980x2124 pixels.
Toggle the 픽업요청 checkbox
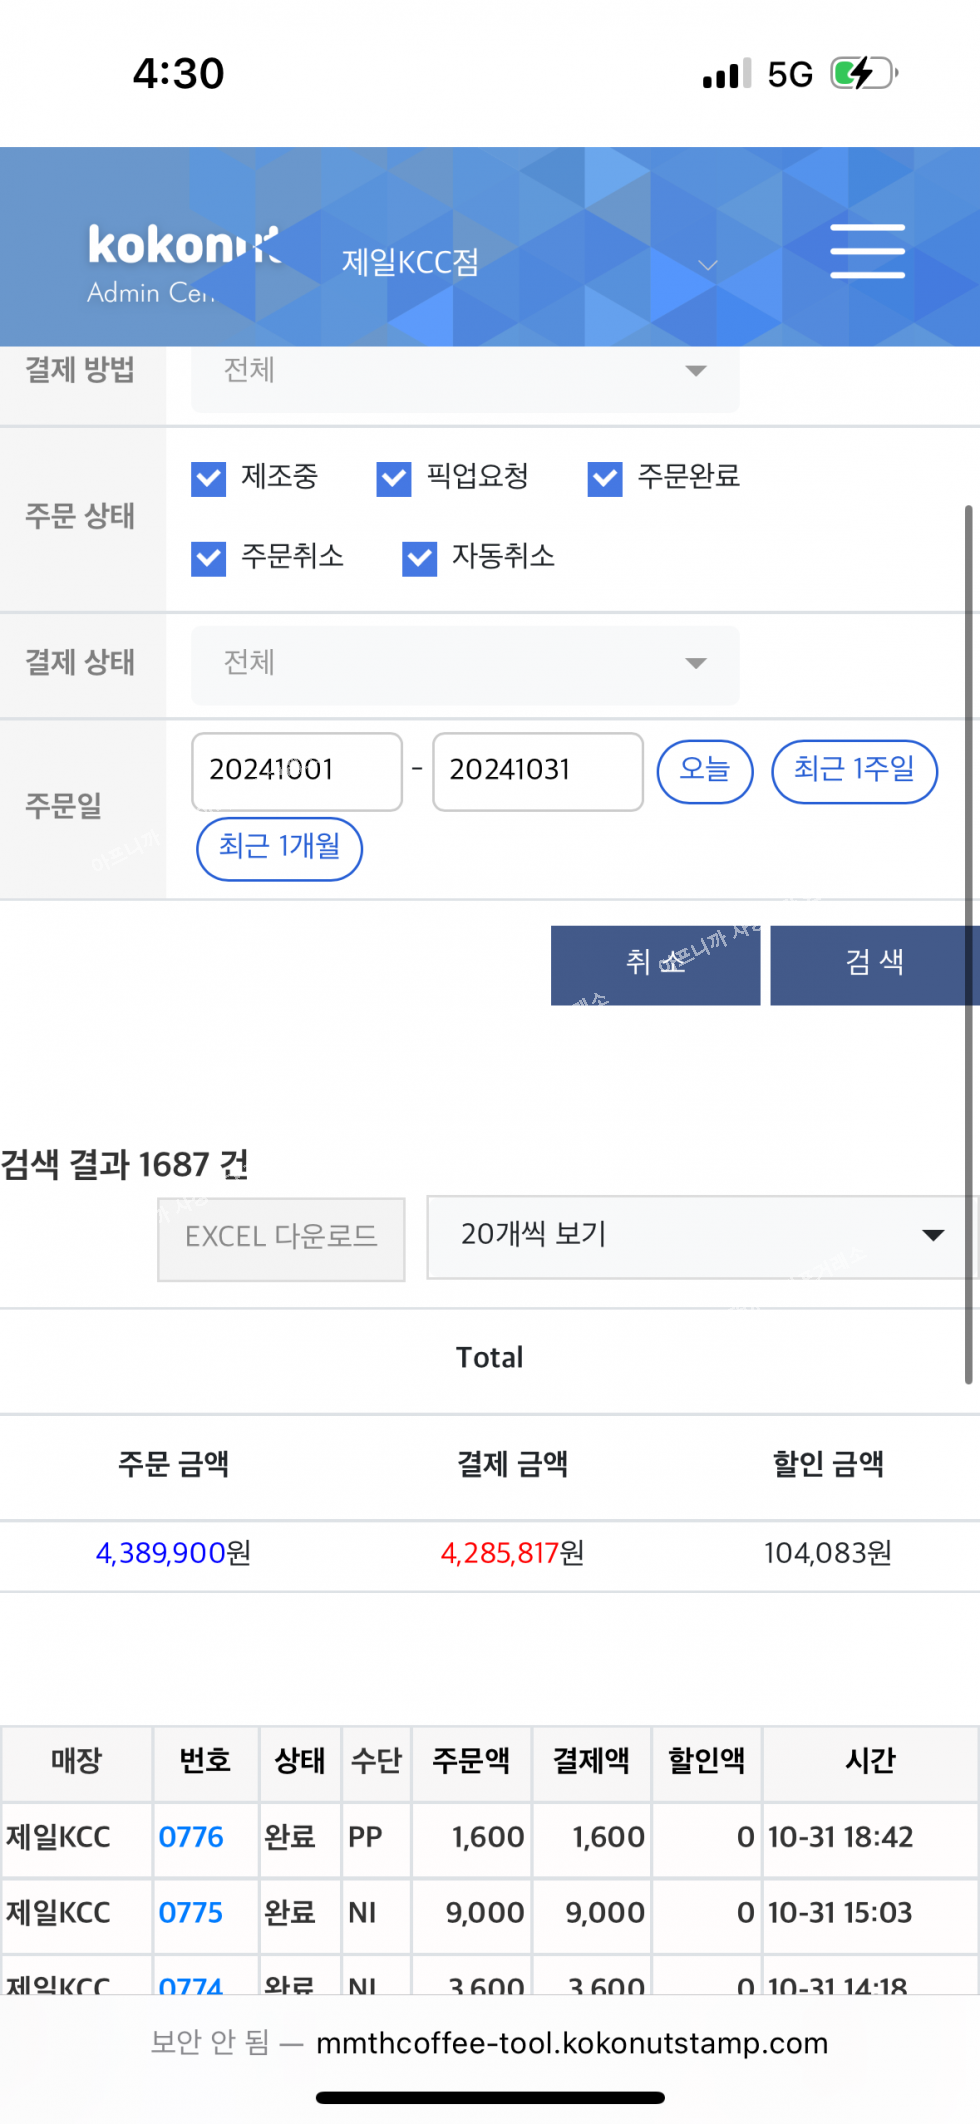coord(394,478)
